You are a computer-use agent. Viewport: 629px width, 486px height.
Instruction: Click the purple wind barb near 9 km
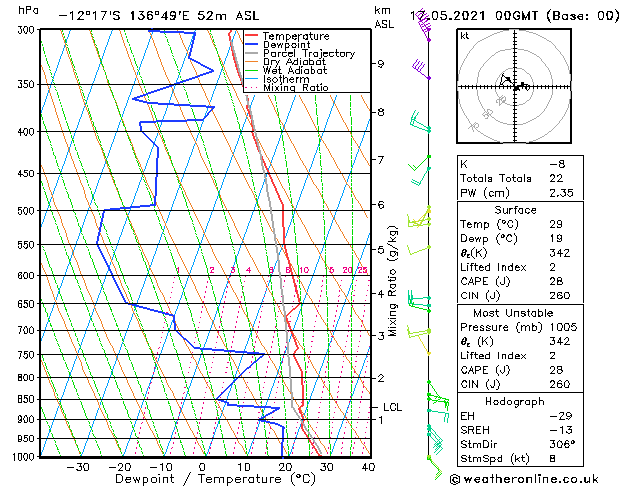421,69
